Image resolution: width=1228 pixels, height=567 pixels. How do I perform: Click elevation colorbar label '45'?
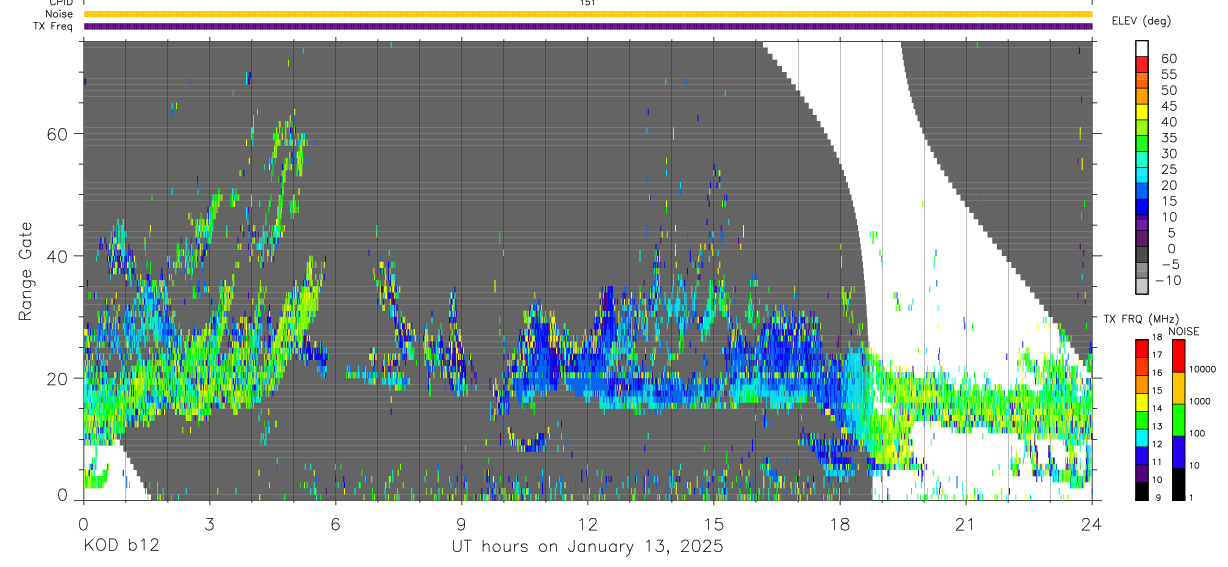(1168, 106)
